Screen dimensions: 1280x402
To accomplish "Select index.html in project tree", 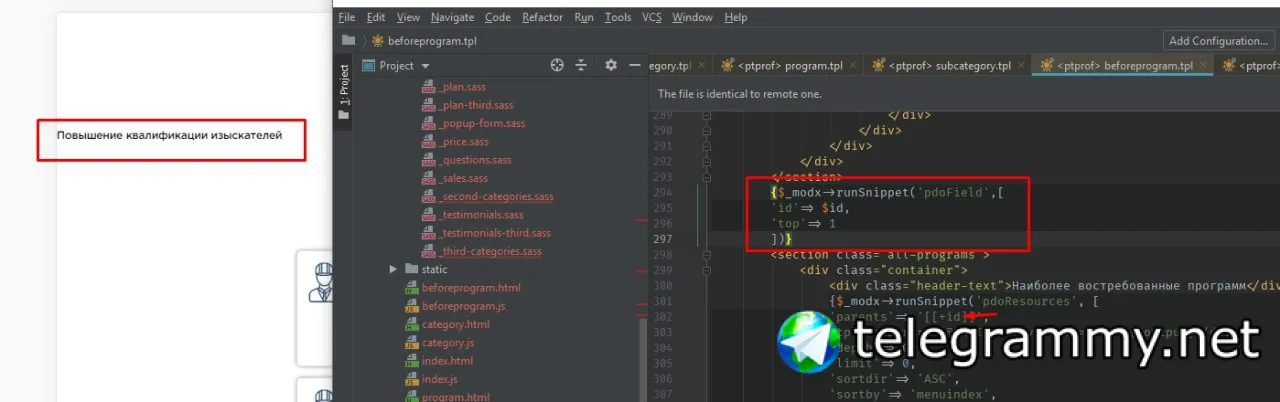I will click(x=447, y=361).
